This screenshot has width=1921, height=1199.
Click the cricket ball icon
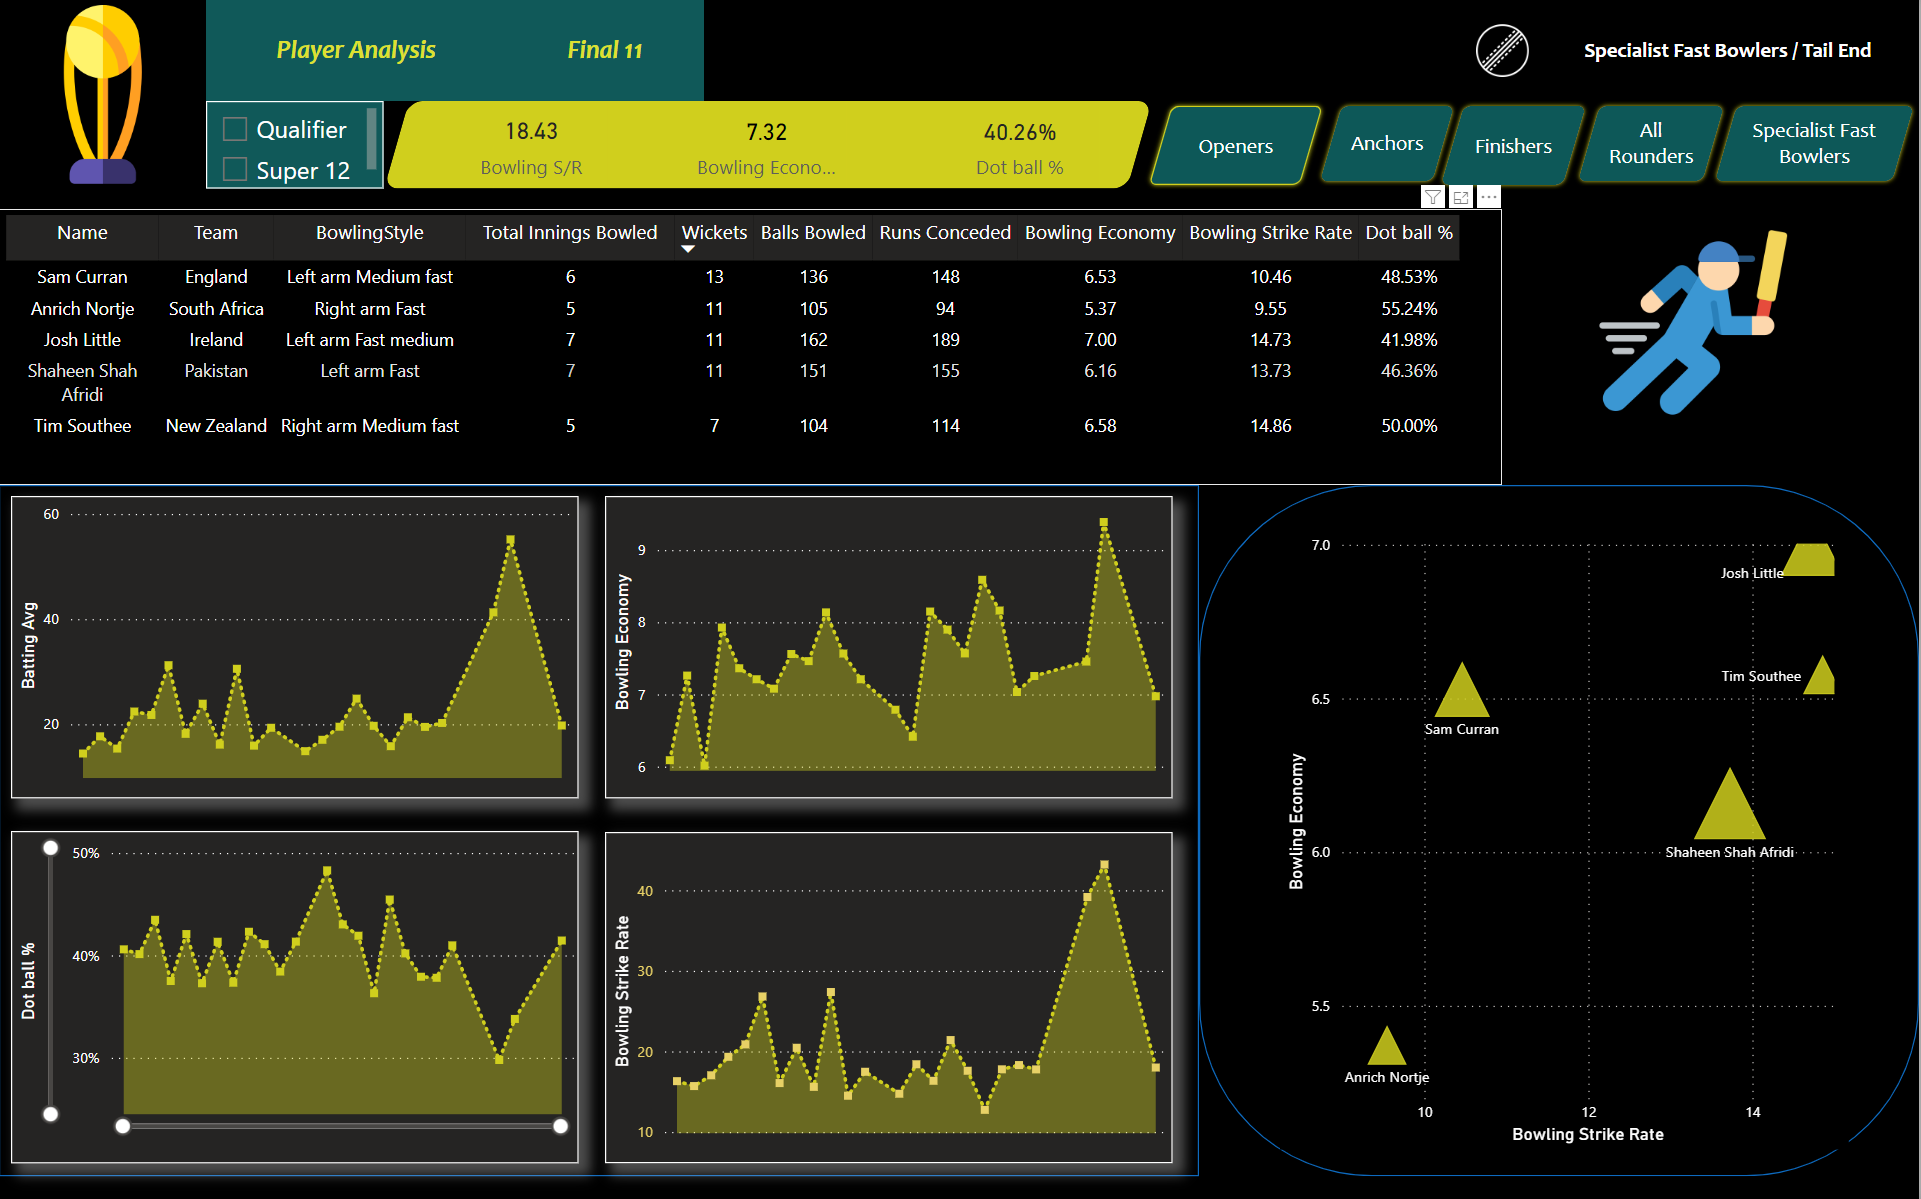(x=1502, y=50)
